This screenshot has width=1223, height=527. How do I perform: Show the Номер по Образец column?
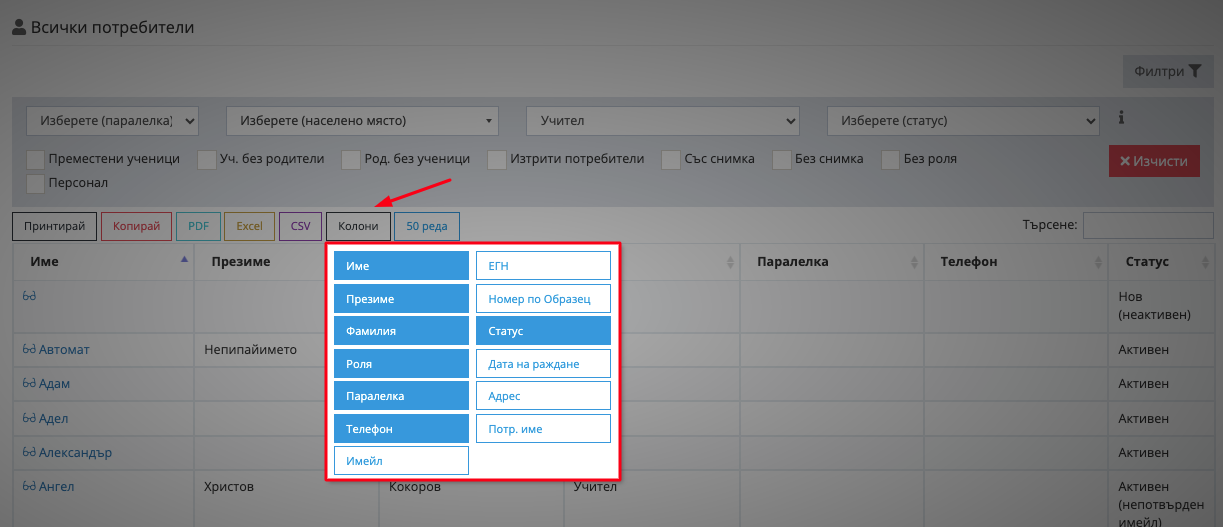pyautogui.click(x=543, y=298)
